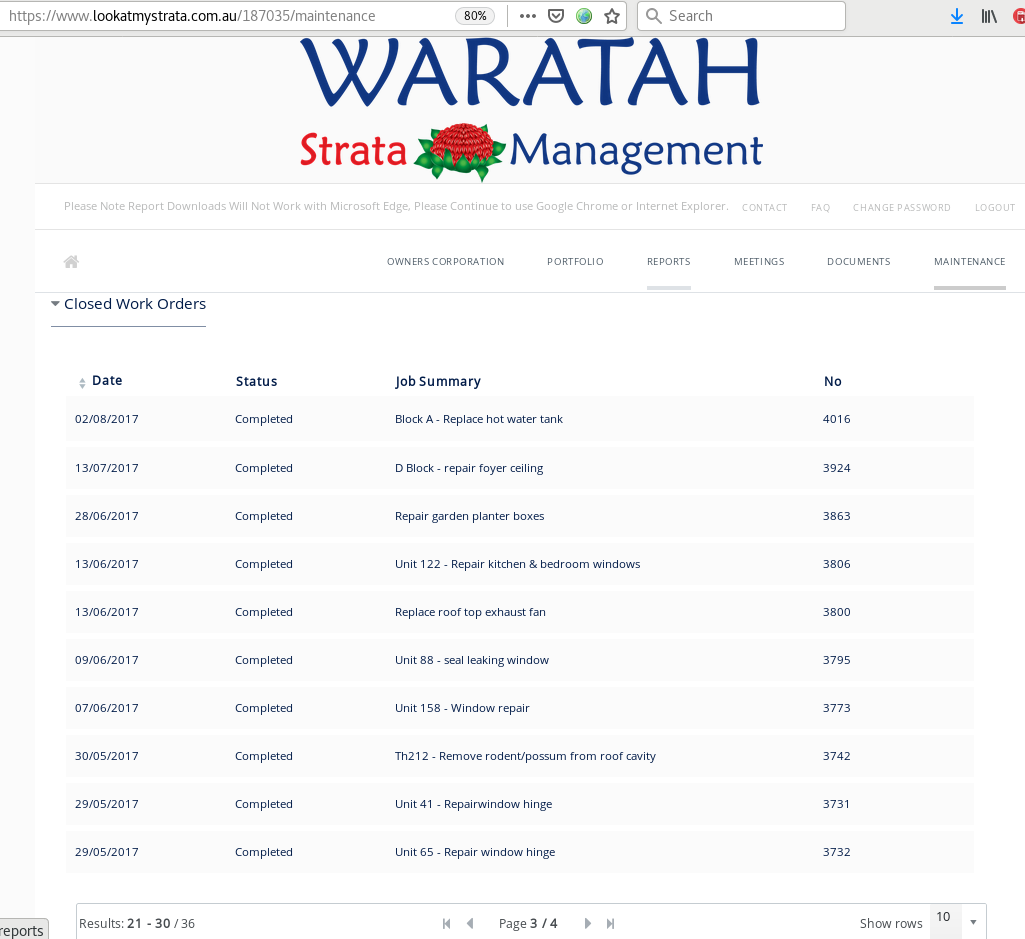Focus the browser Search field

[741, 16]
